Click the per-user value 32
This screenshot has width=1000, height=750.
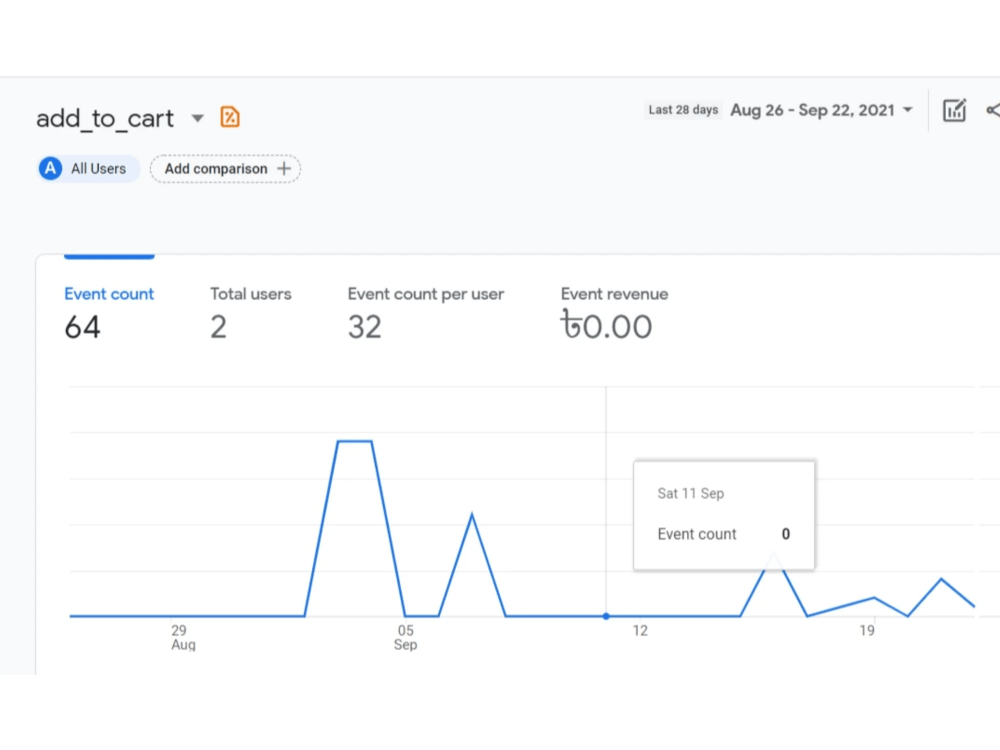[364, 327]
